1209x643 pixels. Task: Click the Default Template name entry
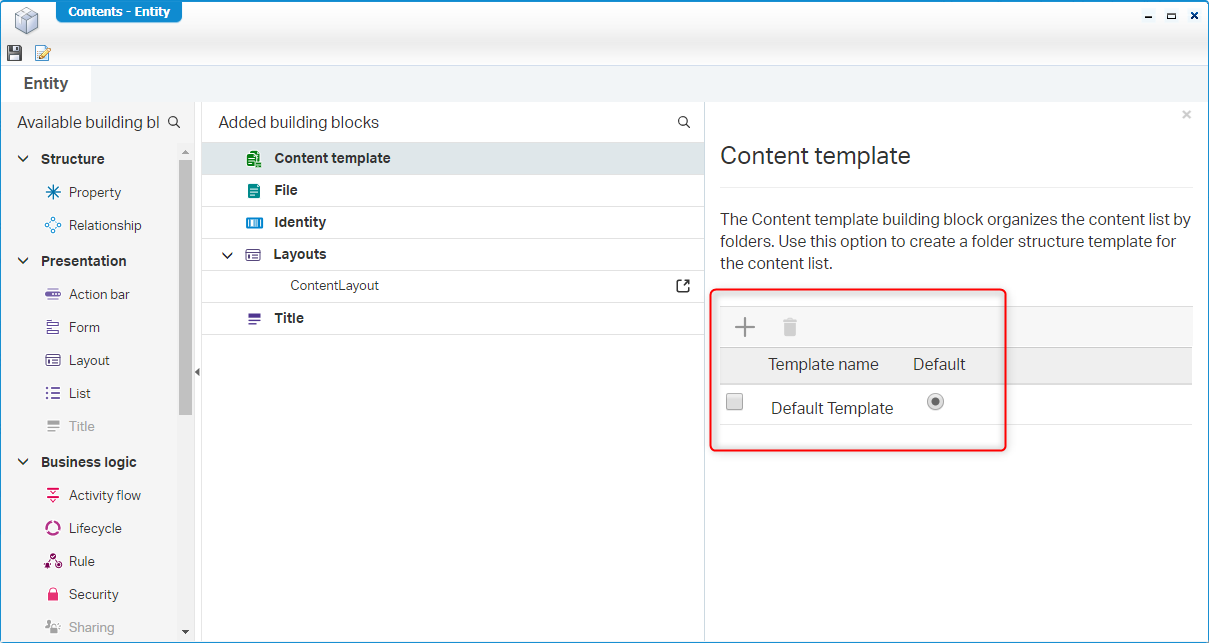pyautogui.click(x=832, y=408)
